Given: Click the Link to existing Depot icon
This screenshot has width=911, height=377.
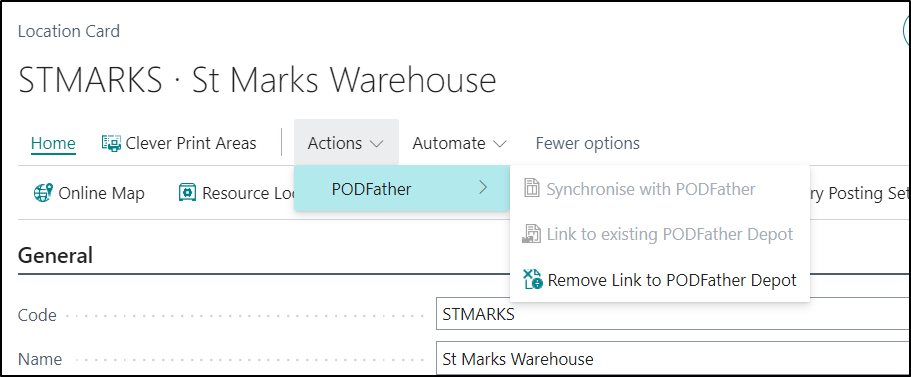Looking at the screenshot, I should (532, 234).
